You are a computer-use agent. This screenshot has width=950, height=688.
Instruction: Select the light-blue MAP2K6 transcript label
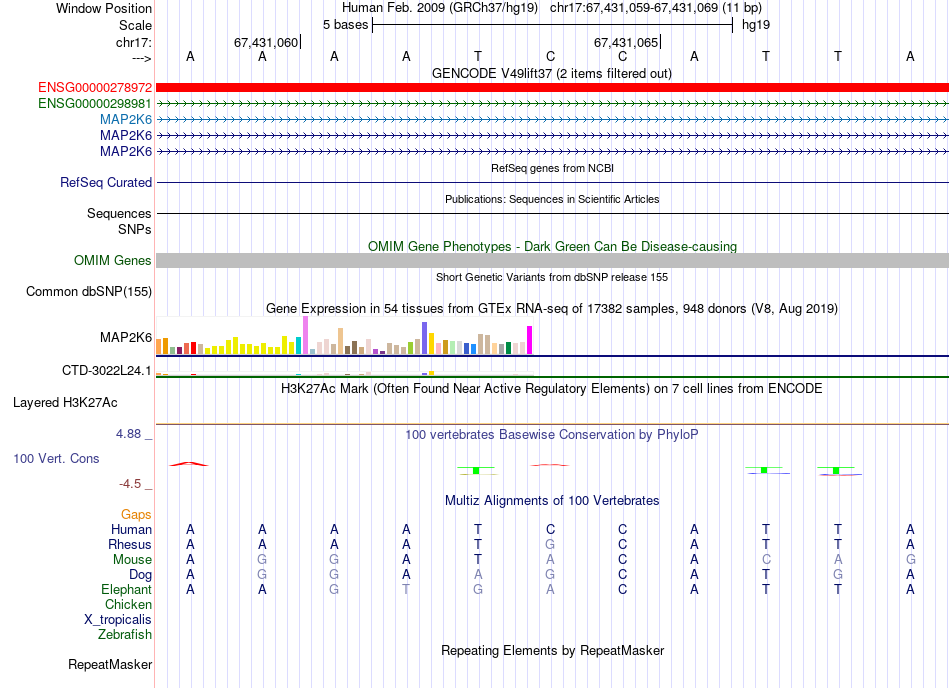[126, 119]
